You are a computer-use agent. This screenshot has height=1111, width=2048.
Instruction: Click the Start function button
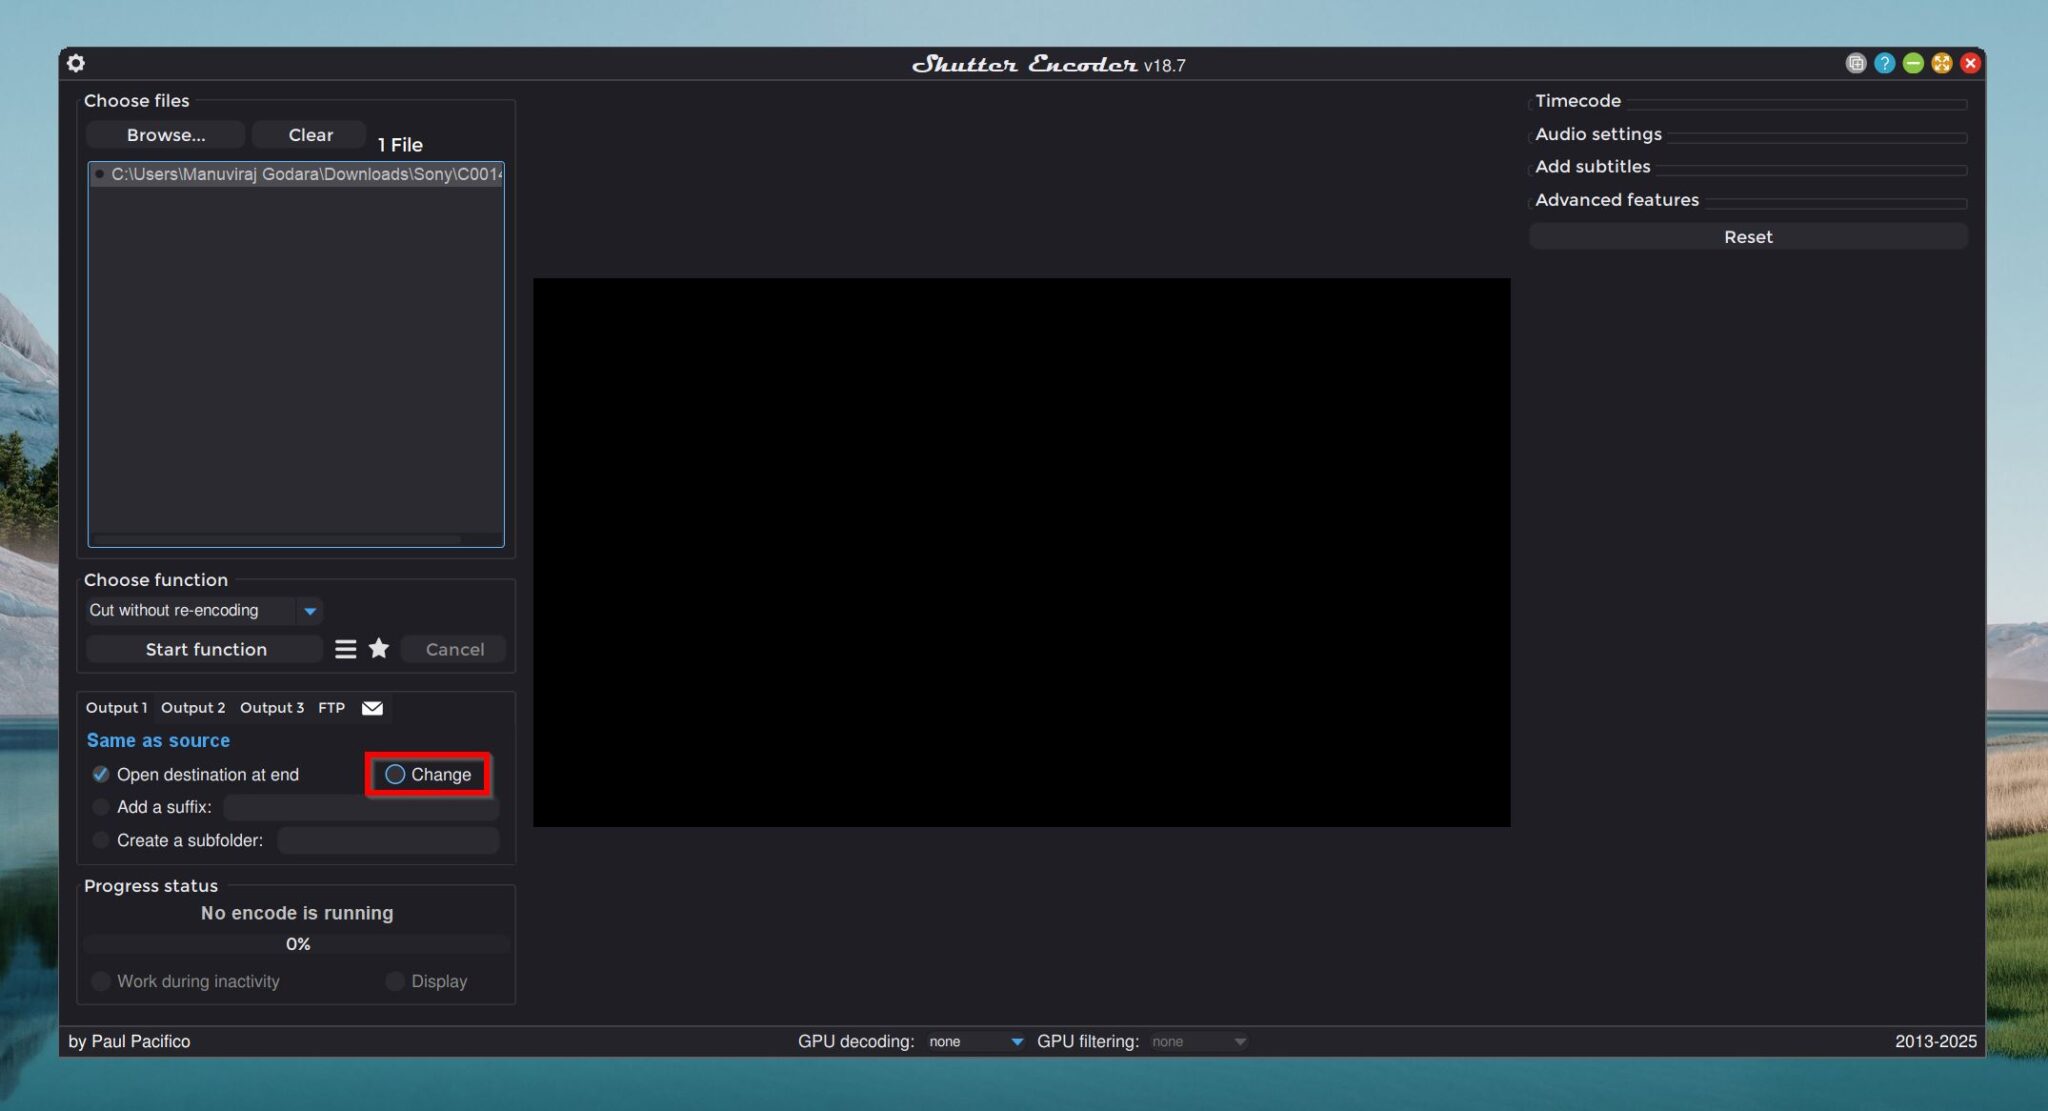point(205,649)
